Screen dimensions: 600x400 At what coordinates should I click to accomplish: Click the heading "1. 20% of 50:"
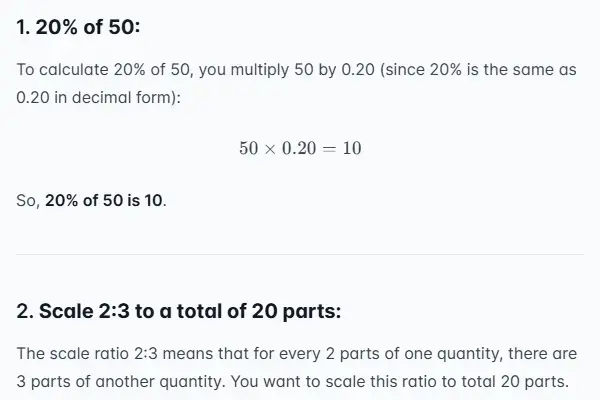[x=78, y=28]
